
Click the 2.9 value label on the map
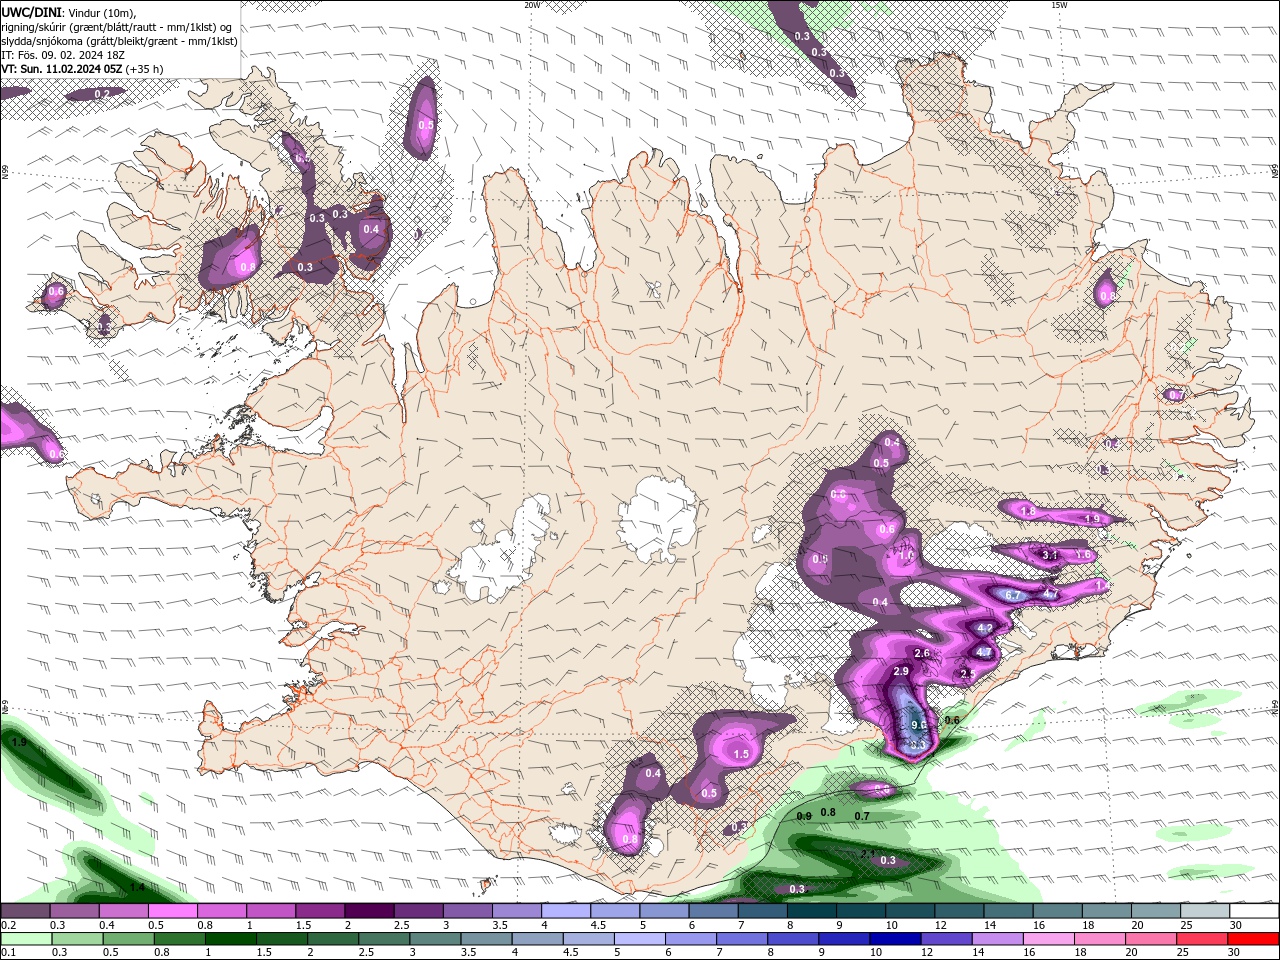pyautogui.click(x=901, y=671)
